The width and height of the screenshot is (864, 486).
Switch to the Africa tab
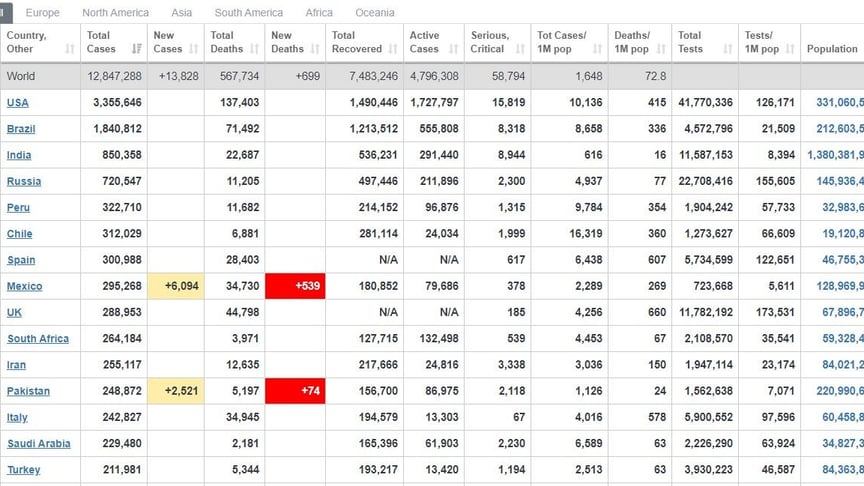[319, 13]
